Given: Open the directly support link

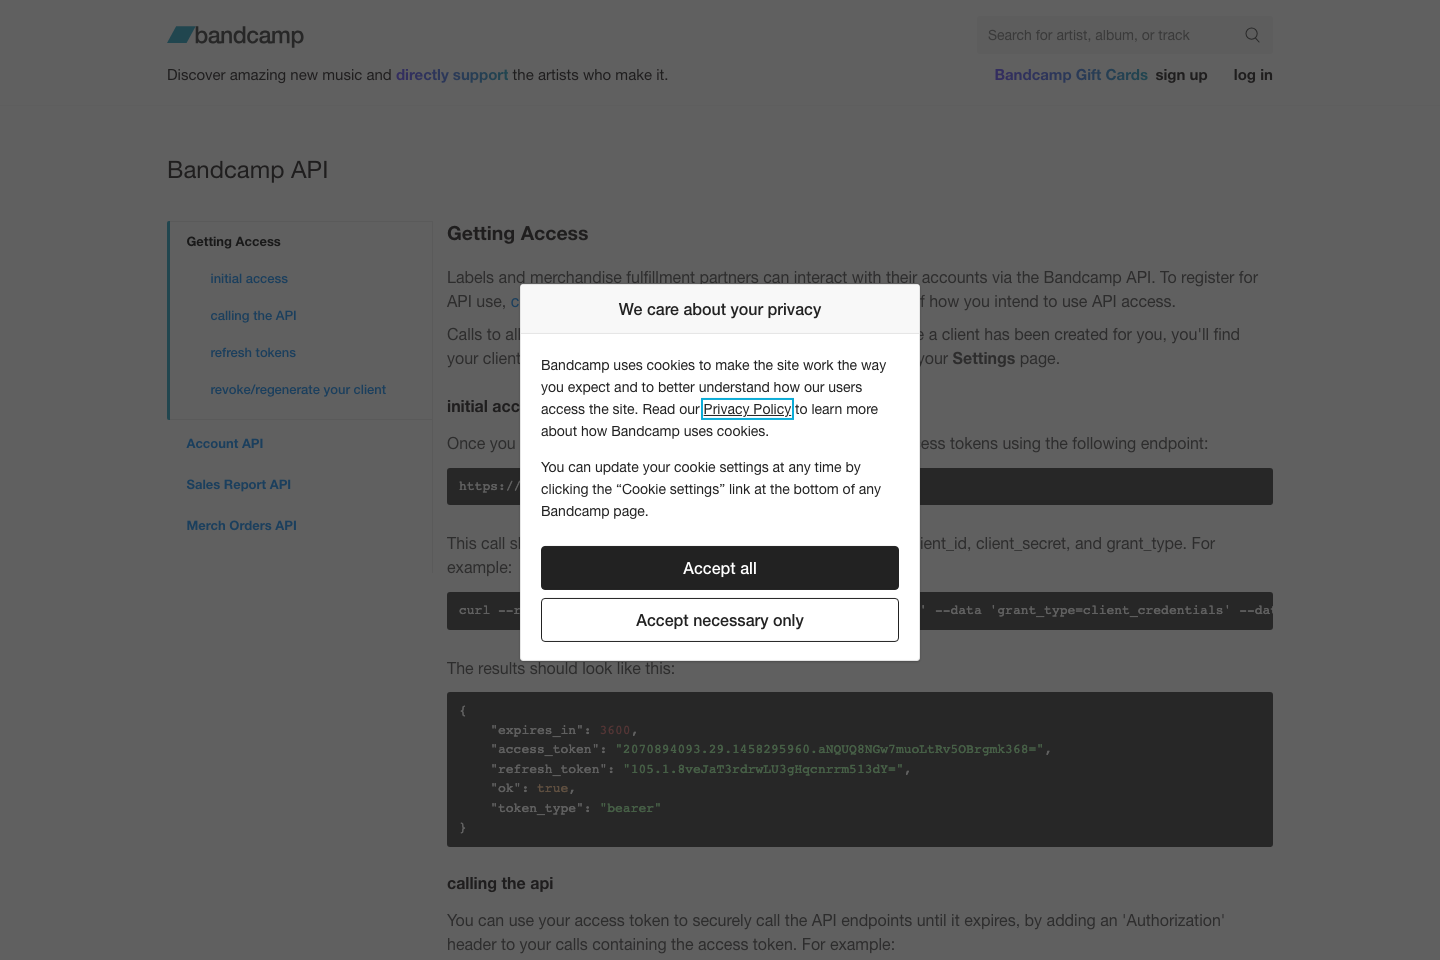Looking at the screenshot, I should [x=452, y=74].
